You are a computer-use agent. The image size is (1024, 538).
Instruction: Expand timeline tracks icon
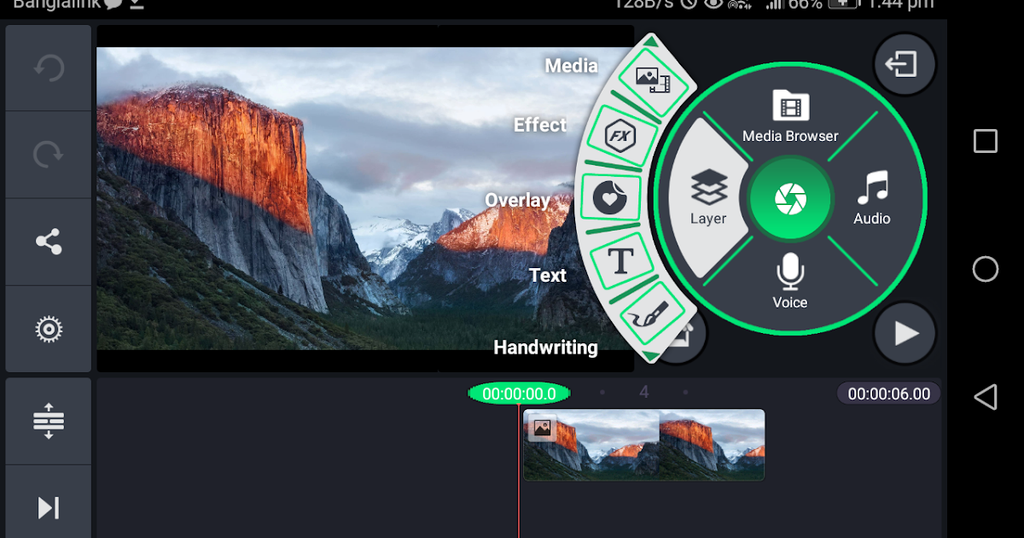(x=48, y=421)
